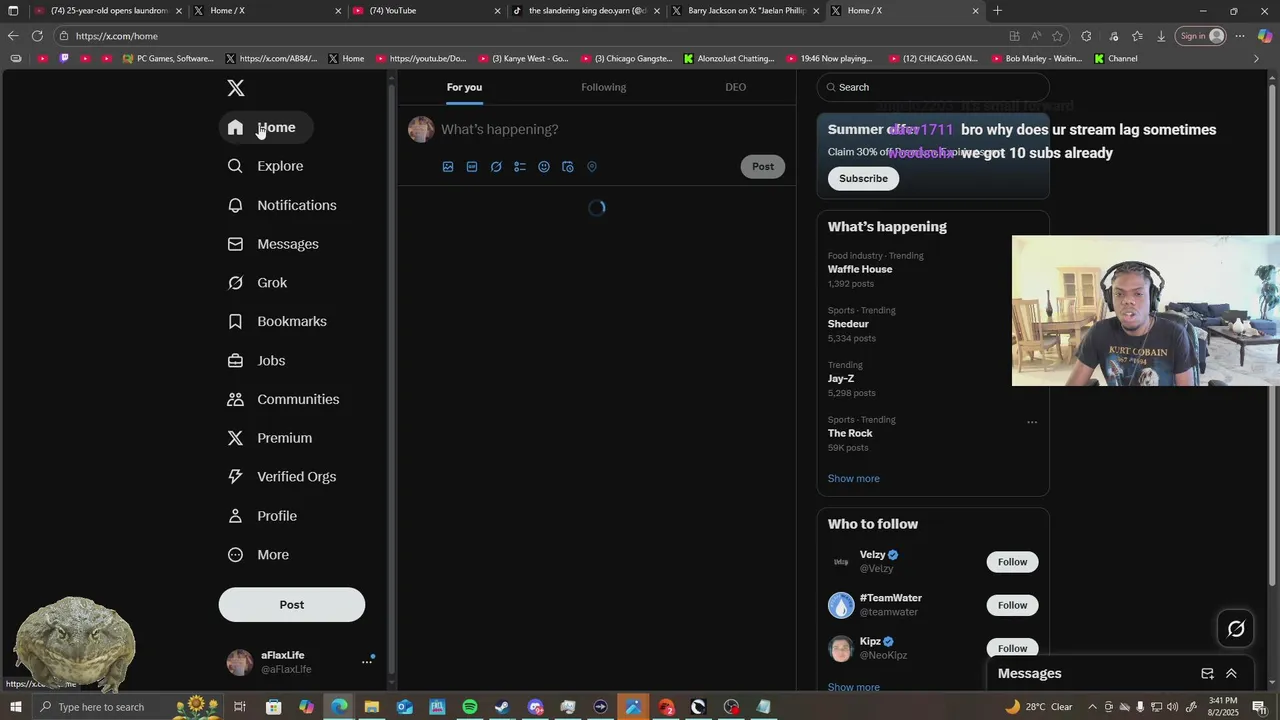Click the large Post button in sidebar
Image resolution: width=1280 pixels, height=720 pixels.
point(292,604)
